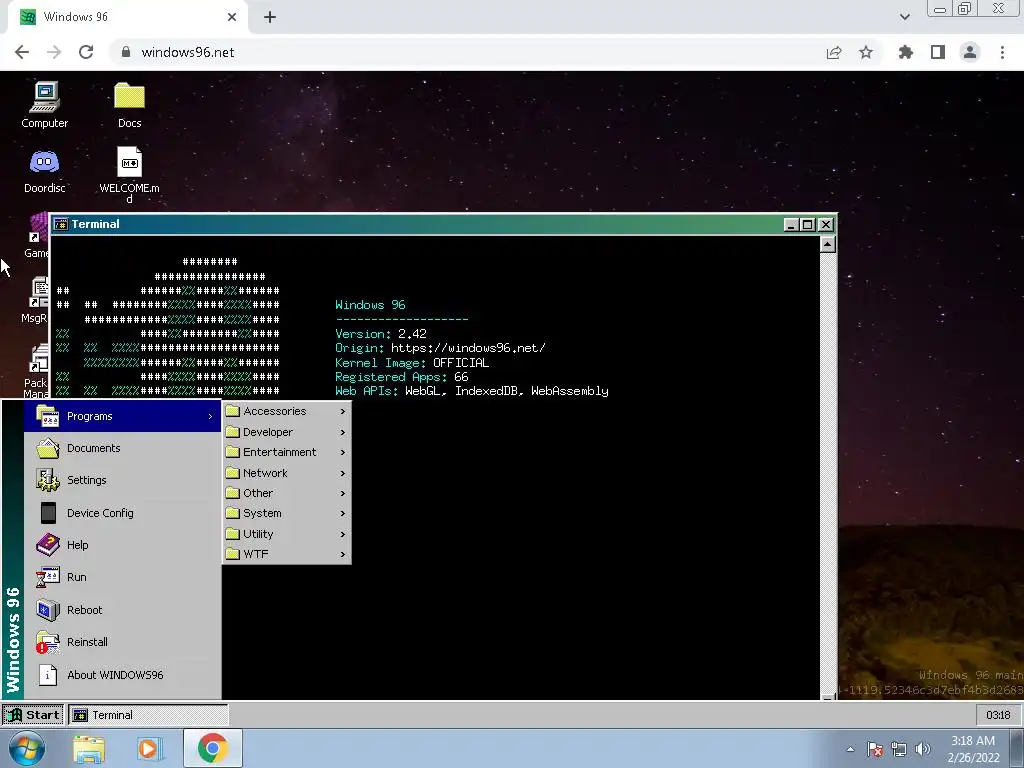Open the WELCOME.md file icon

129,174
